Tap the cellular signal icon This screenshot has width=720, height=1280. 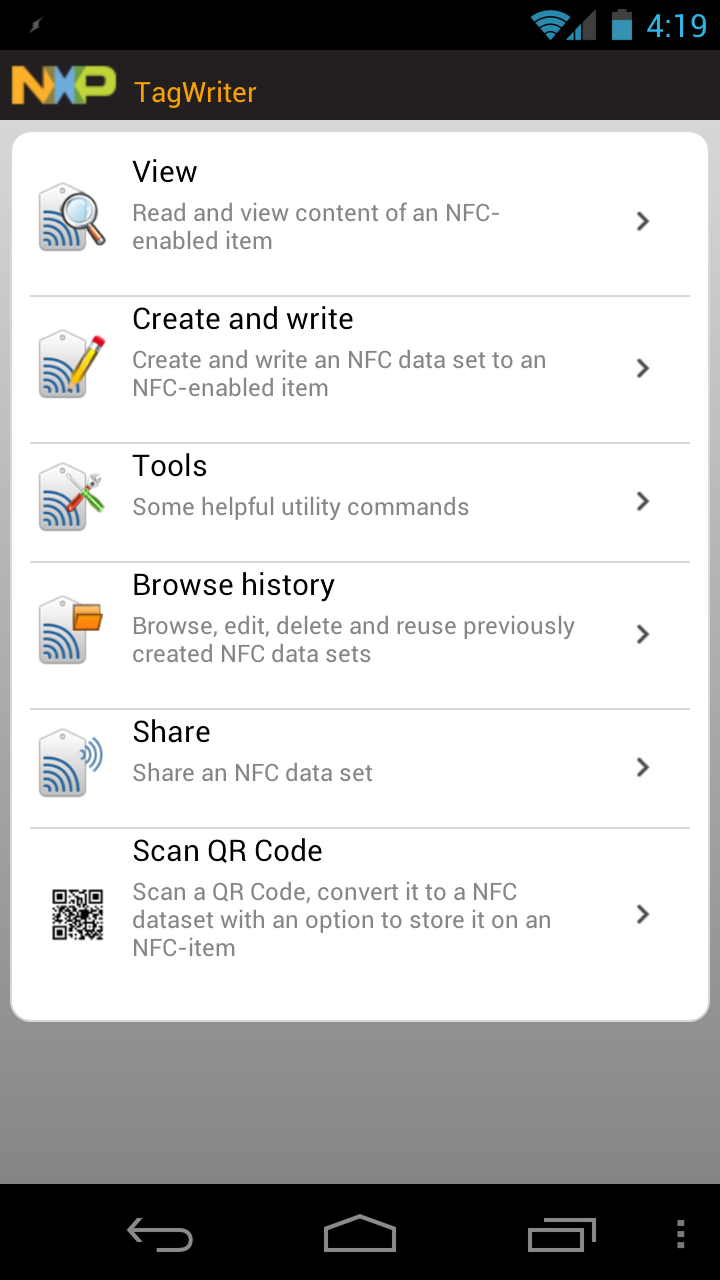(583, 25)
